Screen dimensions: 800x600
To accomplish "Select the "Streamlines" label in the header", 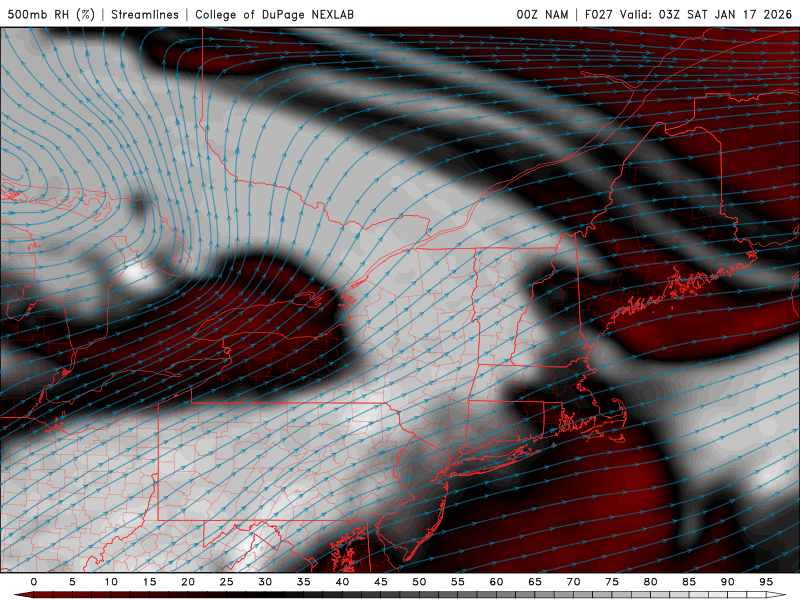I will [x=145, y=14].
